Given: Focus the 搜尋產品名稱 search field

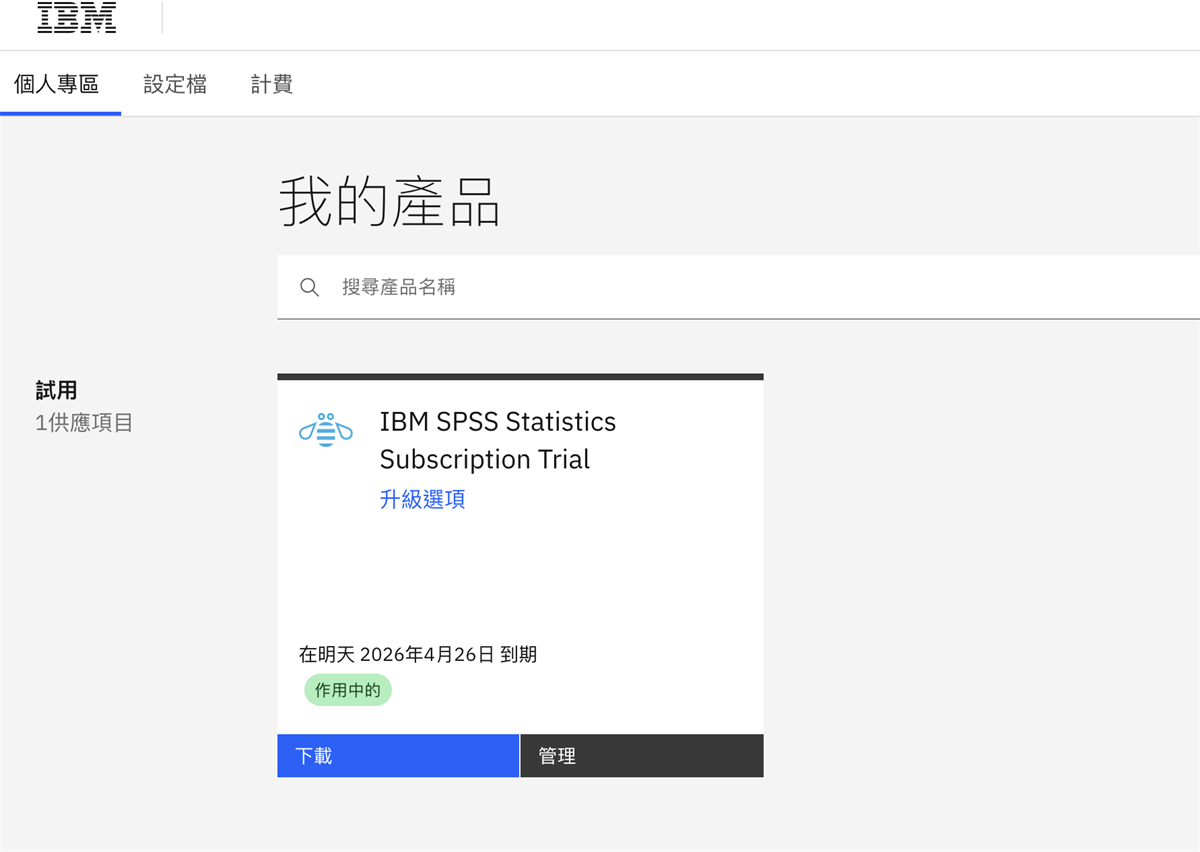Looking at the screenshot, I should click(x=738, y=287).
